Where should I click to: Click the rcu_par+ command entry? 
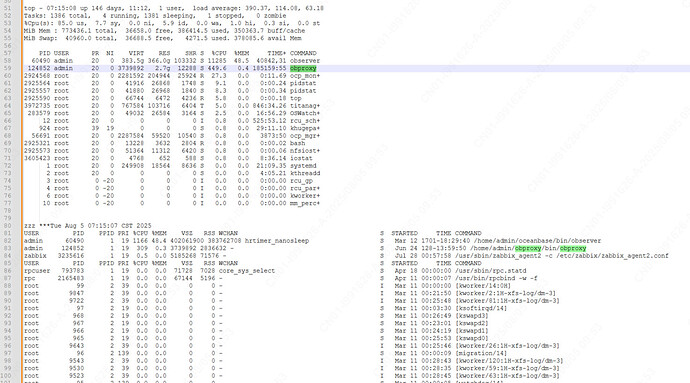(x=305, y=188)
